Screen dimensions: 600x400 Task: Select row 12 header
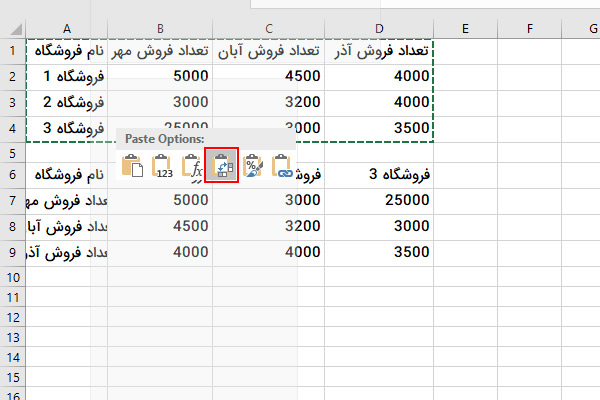point(13,317)
